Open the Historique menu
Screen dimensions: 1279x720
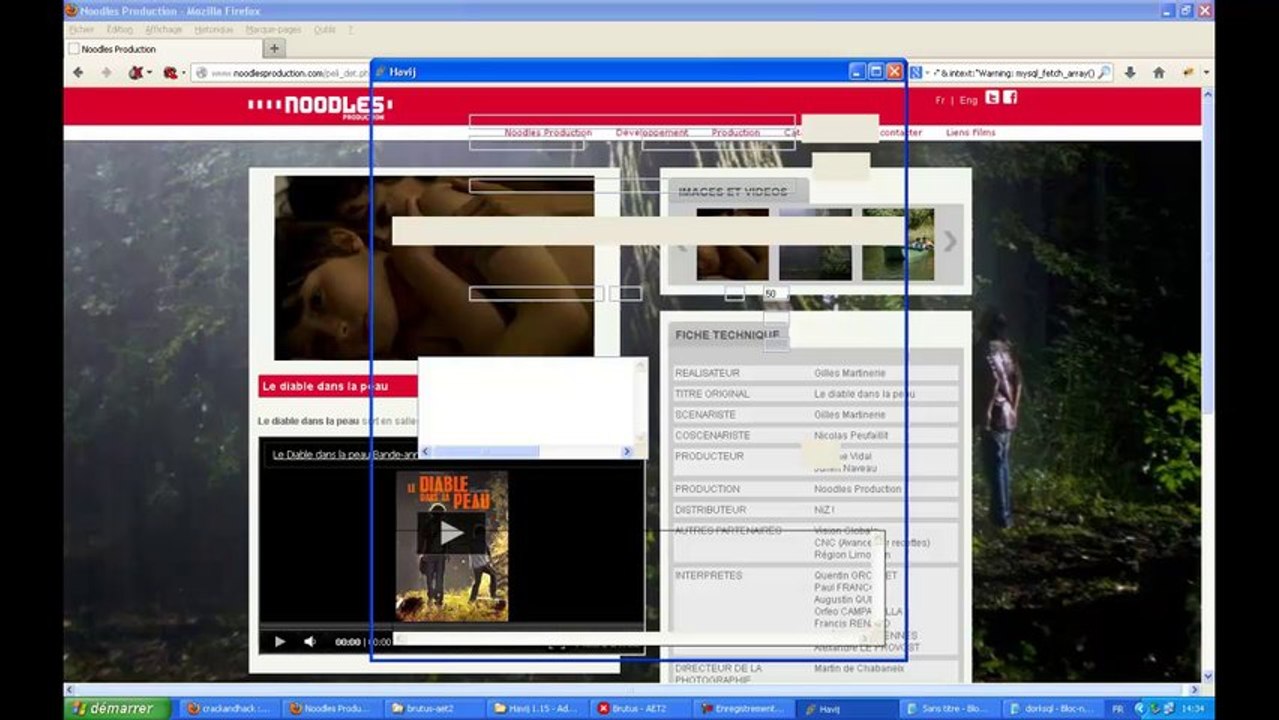(x=214, y=30)
